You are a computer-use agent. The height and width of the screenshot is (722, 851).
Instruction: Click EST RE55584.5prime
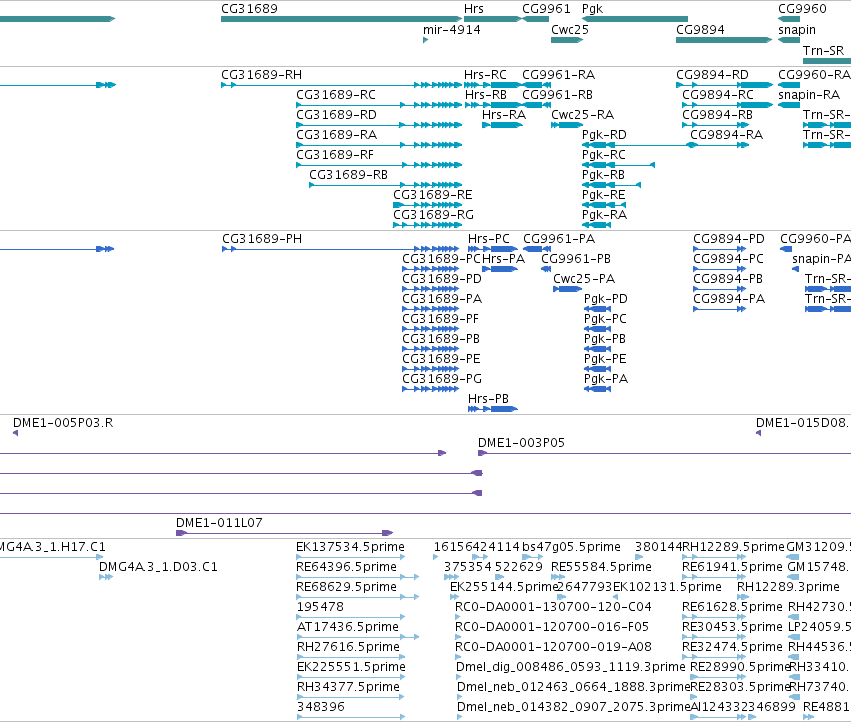click(x=558, y=577)
